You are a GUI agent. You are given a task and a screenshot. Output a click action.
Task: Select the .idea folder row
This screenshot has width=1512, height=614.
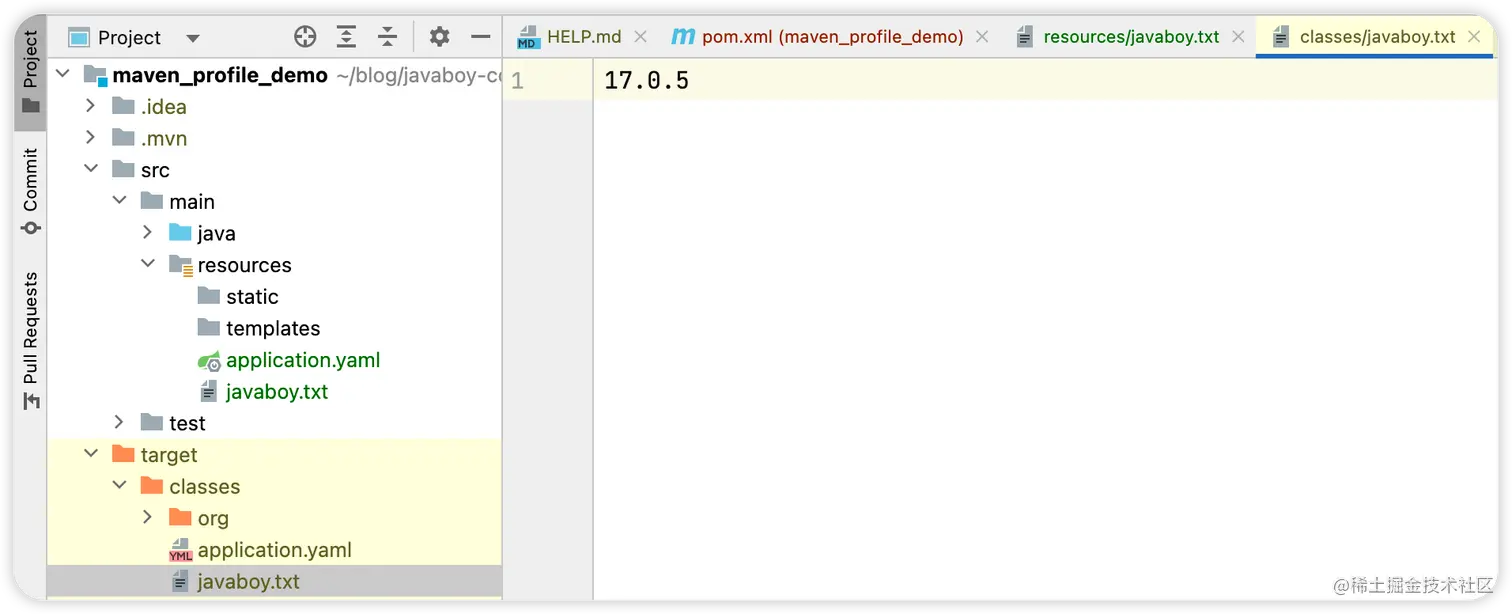274,106
